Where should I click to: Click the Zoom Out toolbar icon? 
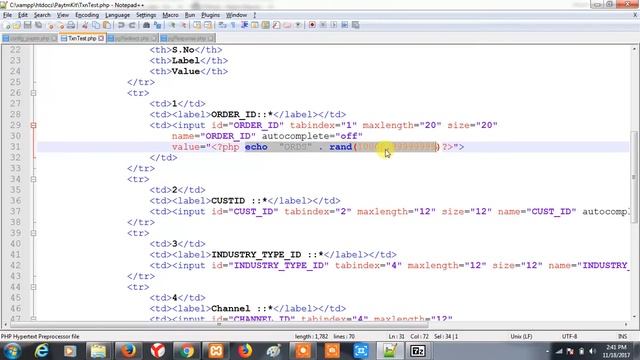point(184,25)
